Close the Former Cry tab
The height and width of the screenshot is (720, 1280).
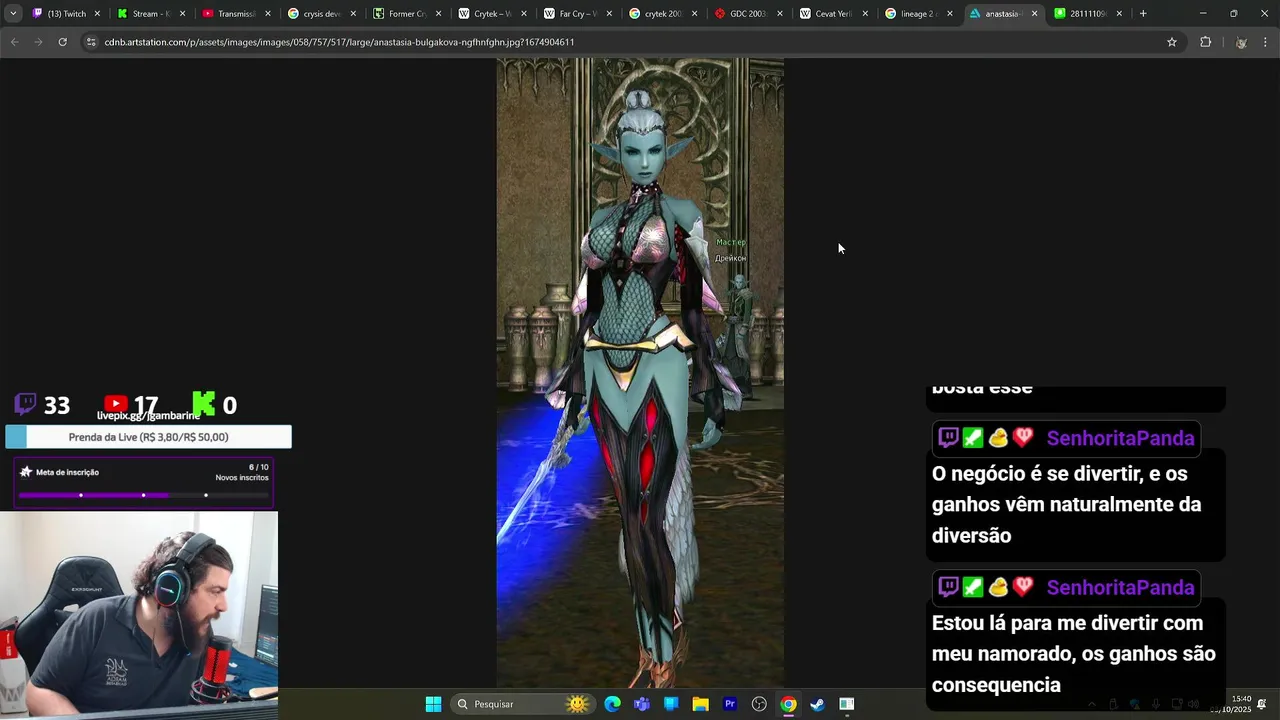coord(438,14)
